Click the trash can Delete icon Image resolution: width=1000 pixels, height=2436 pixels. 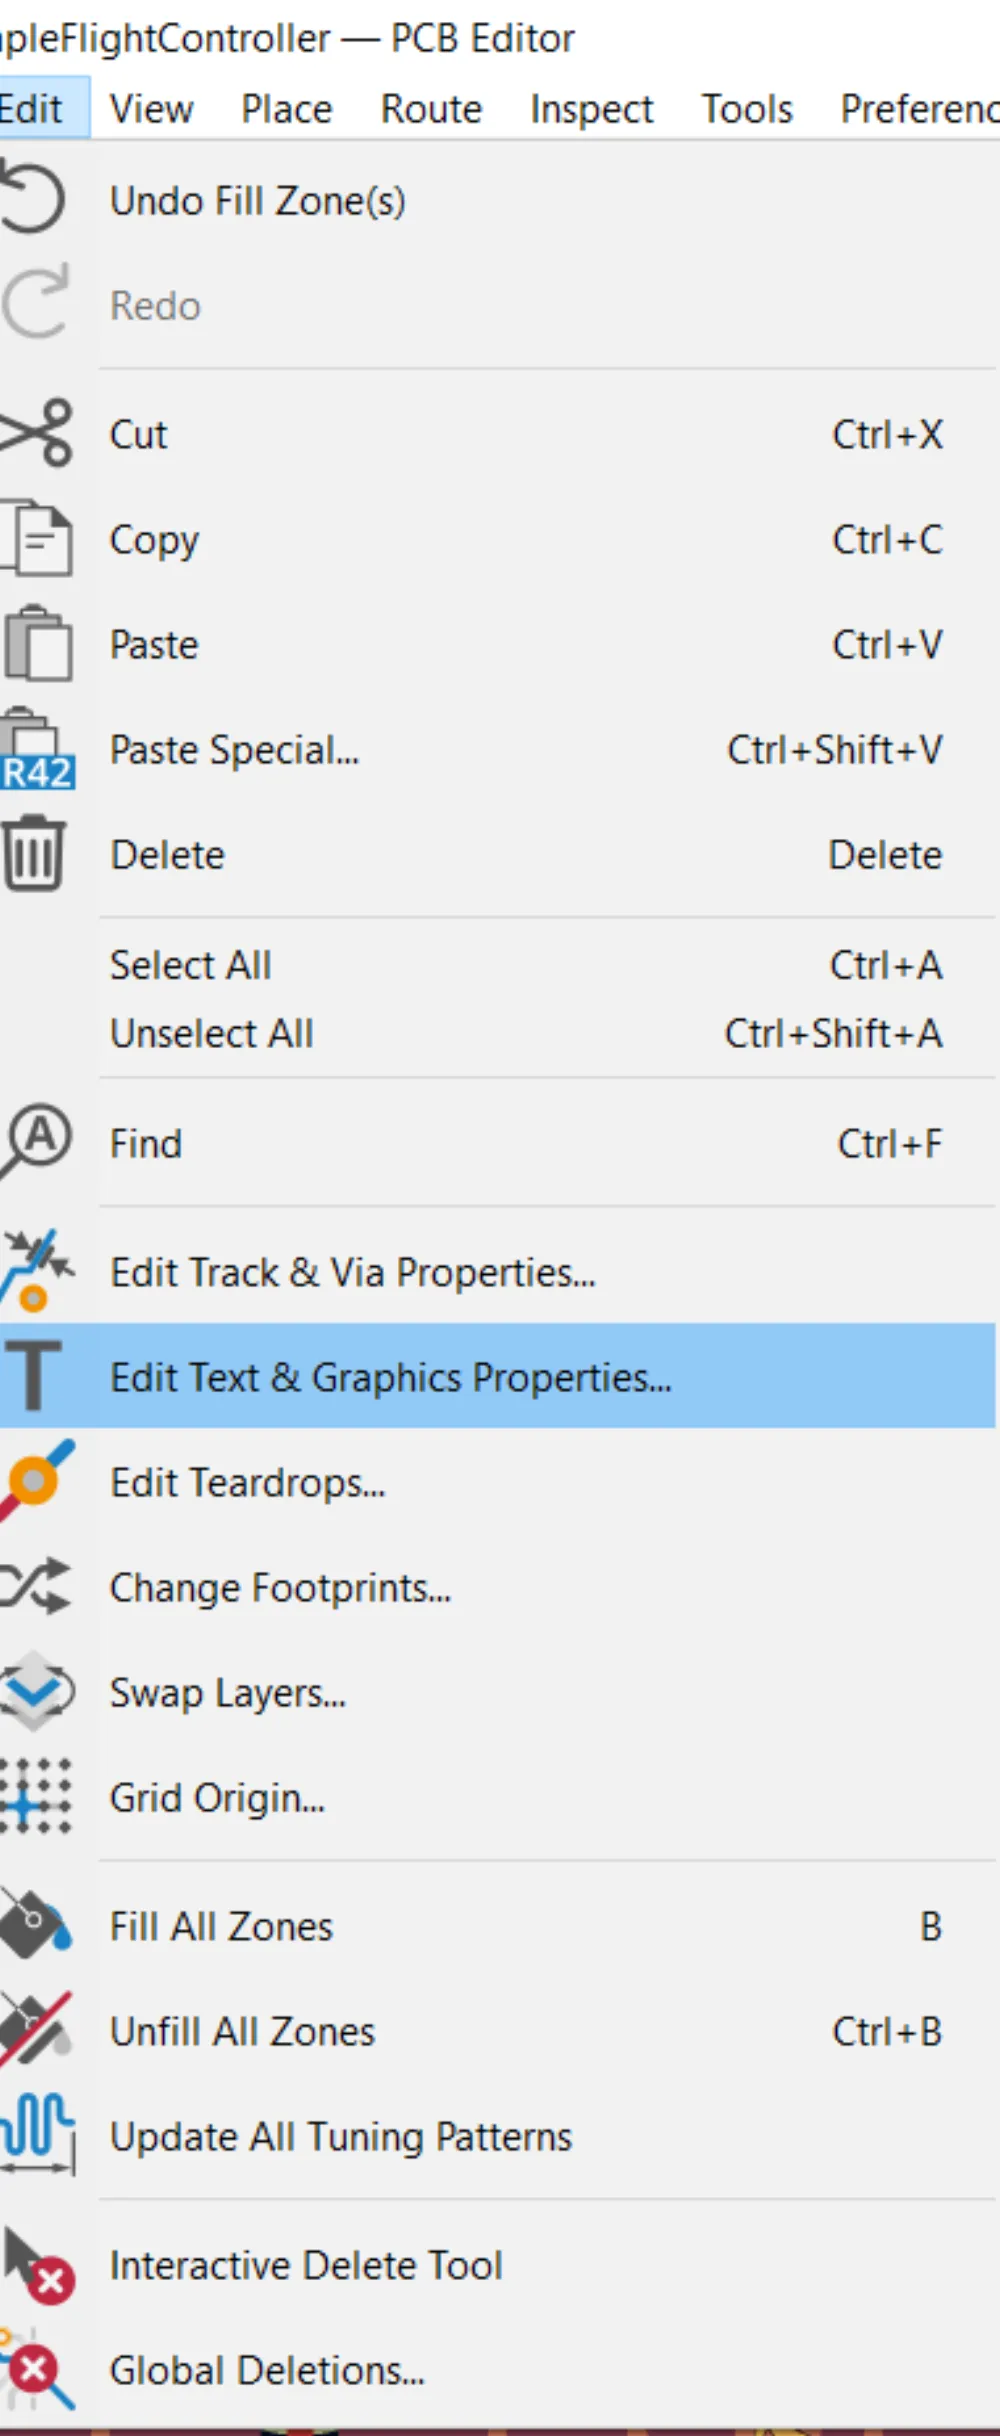click(x=35, y=855)
